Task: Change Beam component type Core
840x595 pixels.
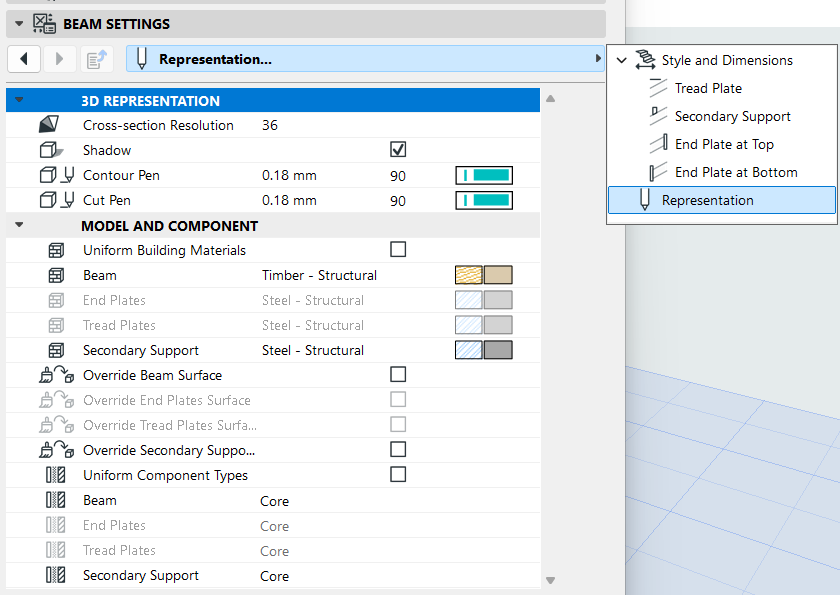Action: (274, 501)
